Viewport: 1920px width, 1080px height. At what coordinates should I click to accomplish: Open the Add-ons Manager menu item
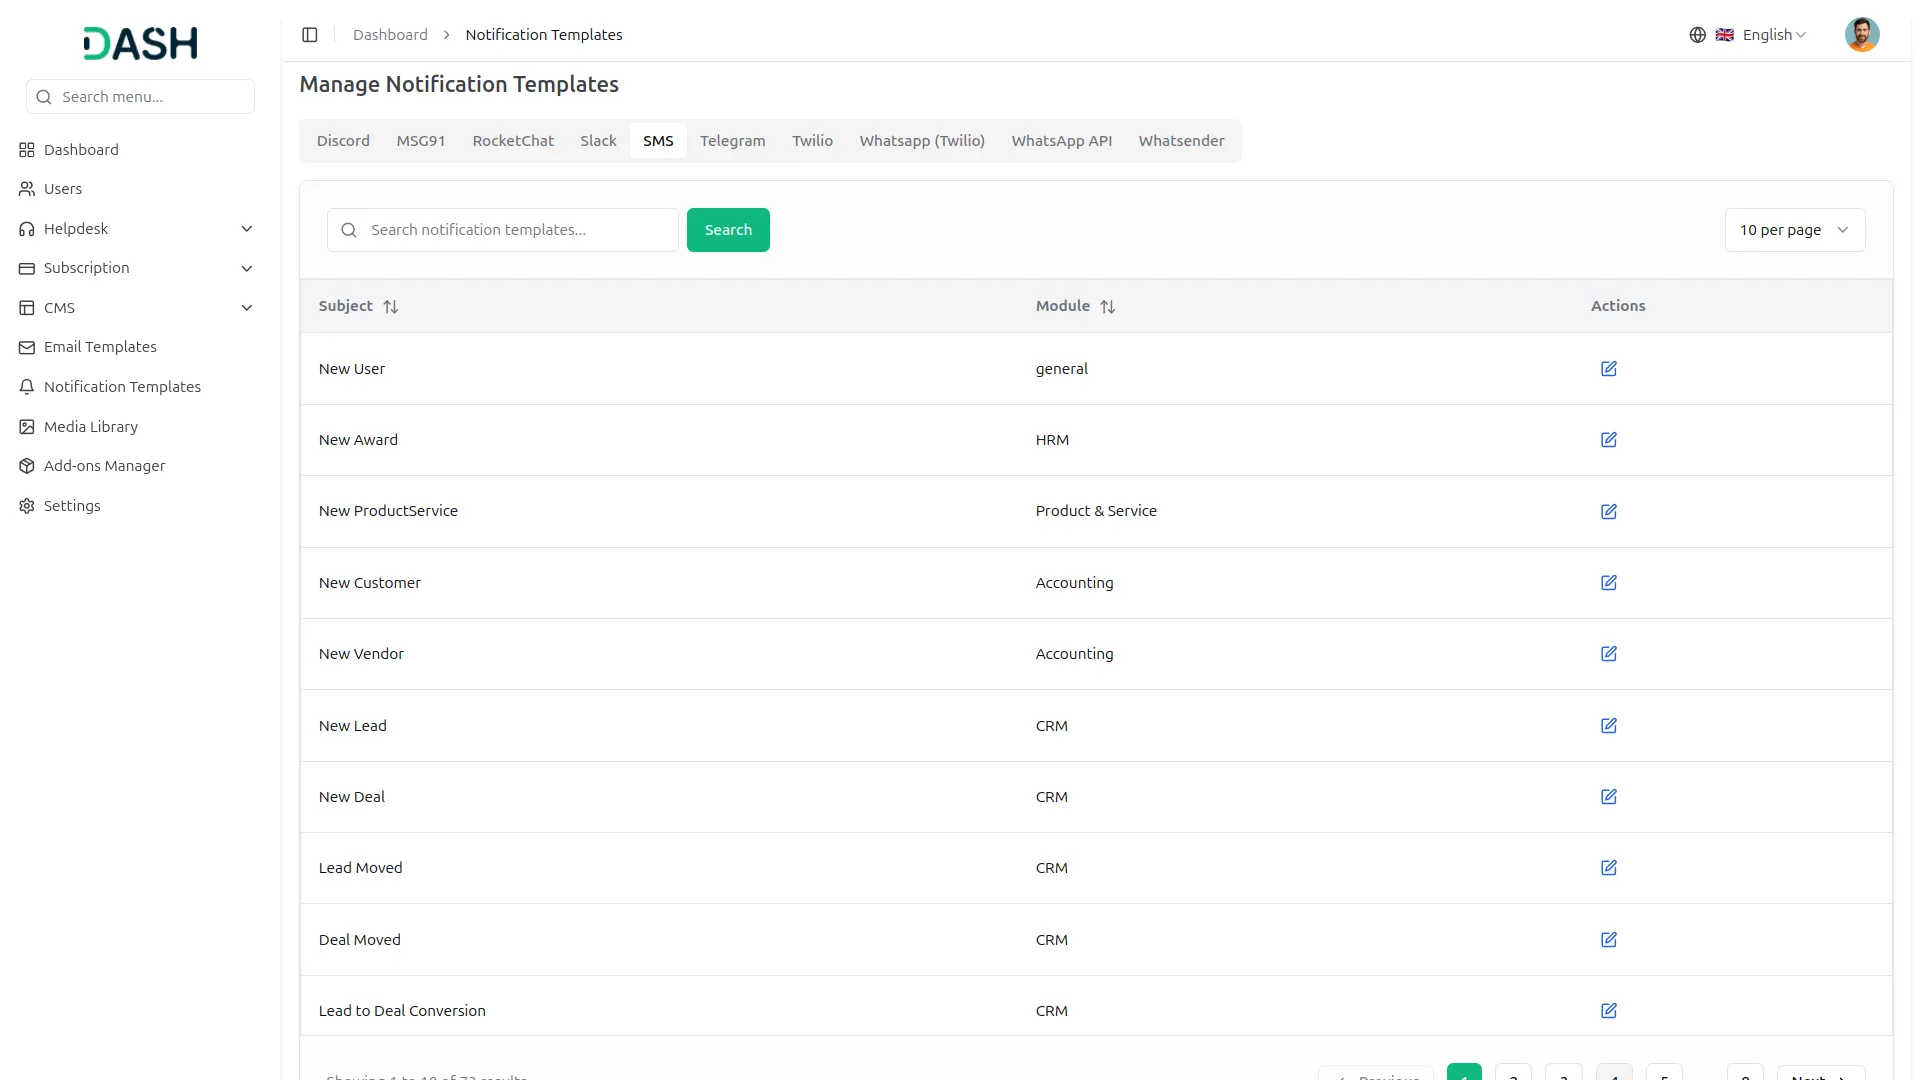[104, 466]
